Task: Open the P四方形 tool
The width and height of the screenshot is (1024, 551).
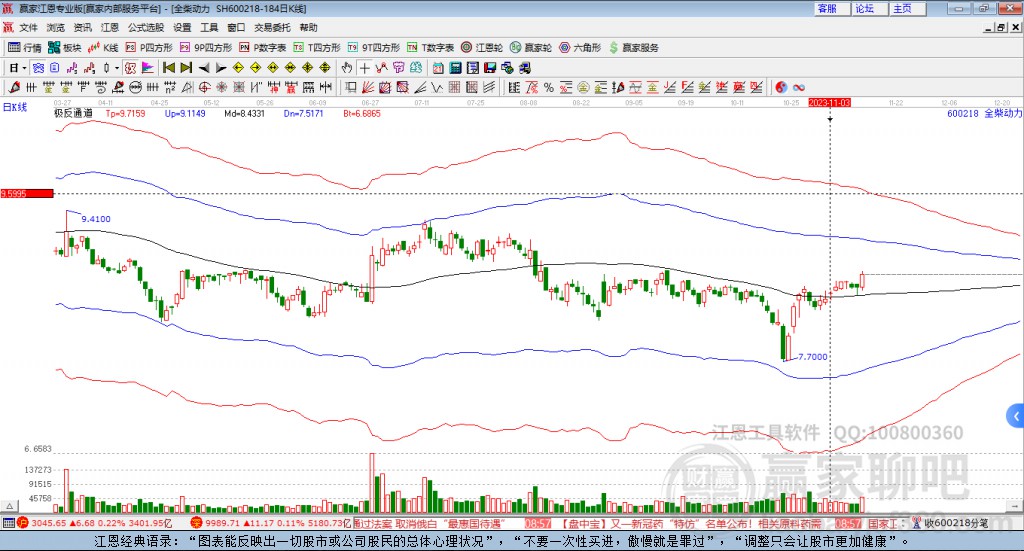Action: (x=149, y=47)
